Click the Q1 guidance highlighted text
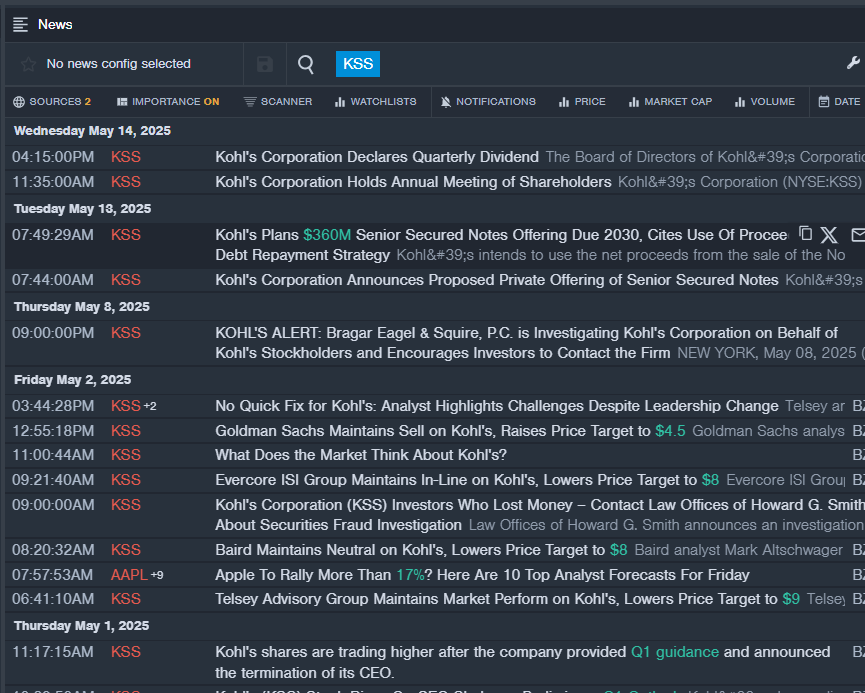Viewport: 865px width, 693px height. point(675,652)
